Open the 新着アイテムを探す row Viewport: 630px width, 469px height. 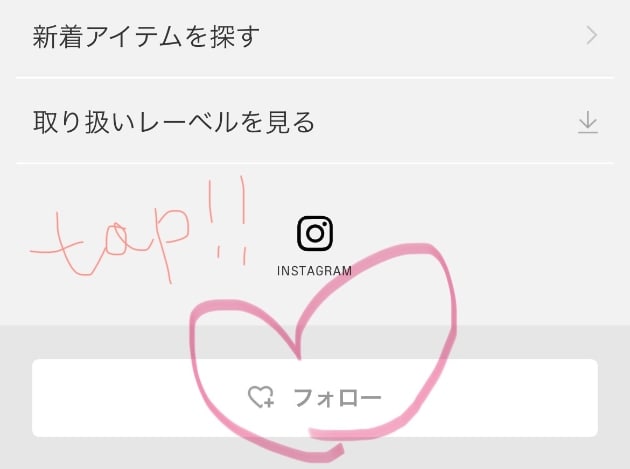pos(315,36)
